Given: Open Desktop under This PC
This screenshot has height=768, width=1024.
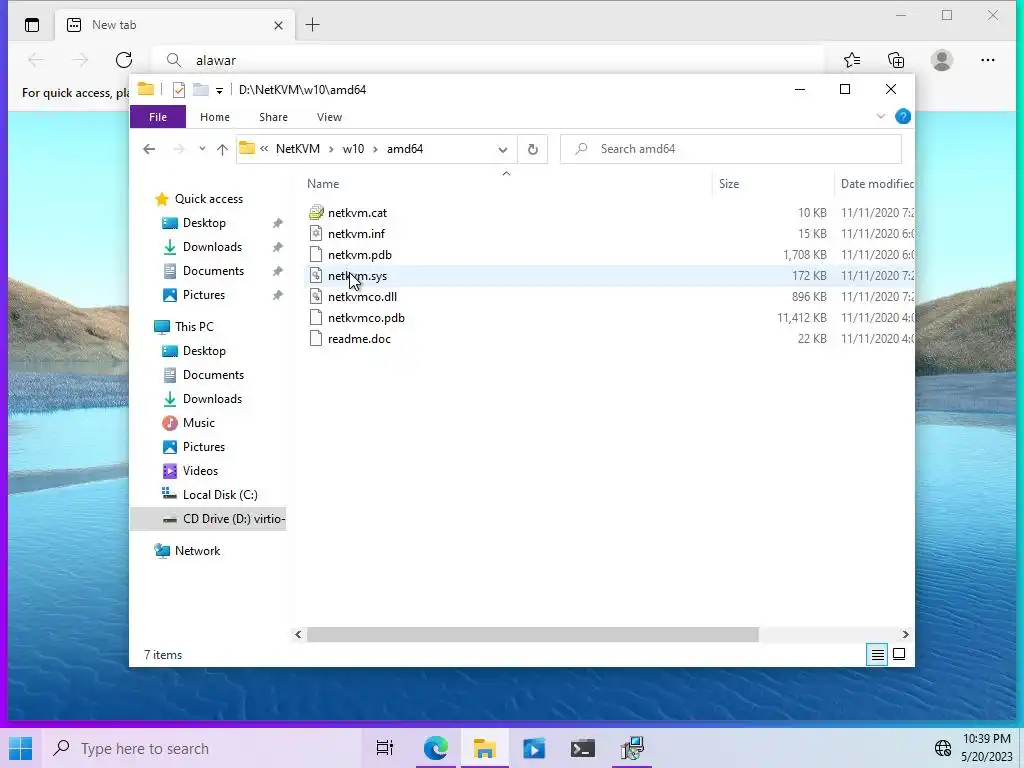Looking at the screenshot, I should (x=204, y=351).
